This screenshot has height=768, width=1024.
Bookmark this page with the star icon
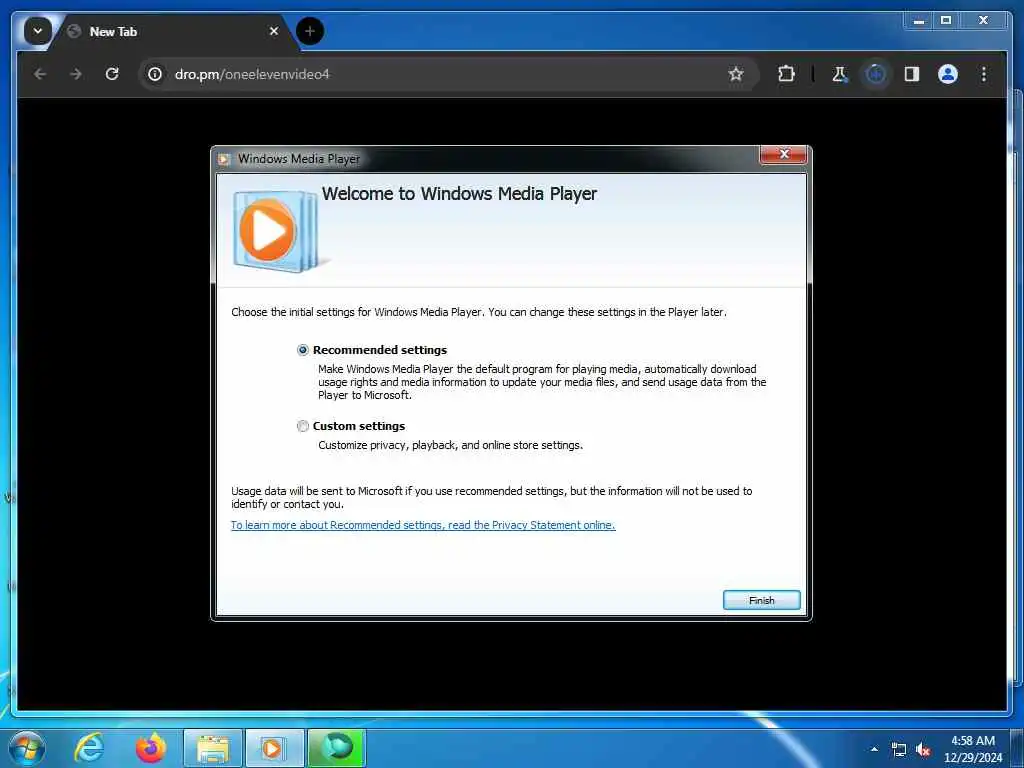pos(736,74)
